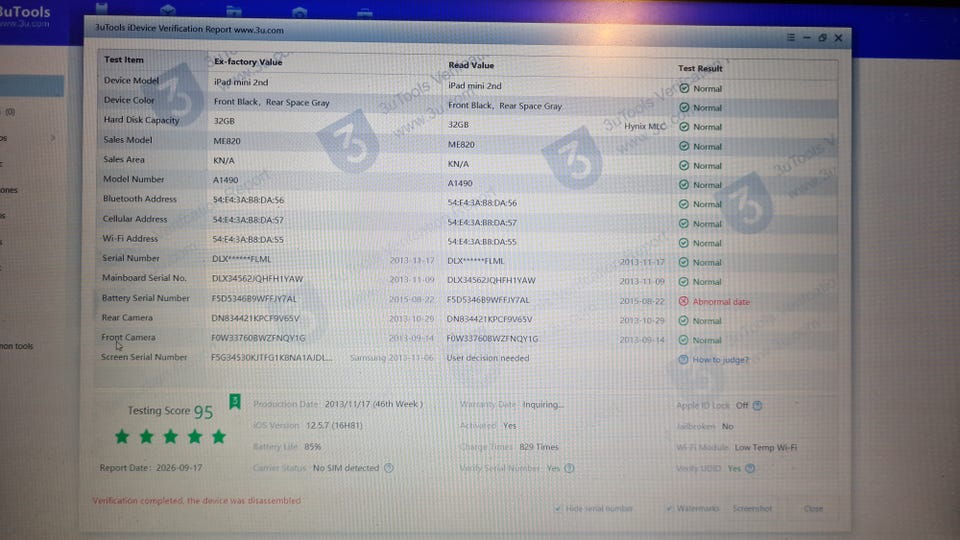Select ex-factory value F5D534689WFFJY7AL

(254, 299)
